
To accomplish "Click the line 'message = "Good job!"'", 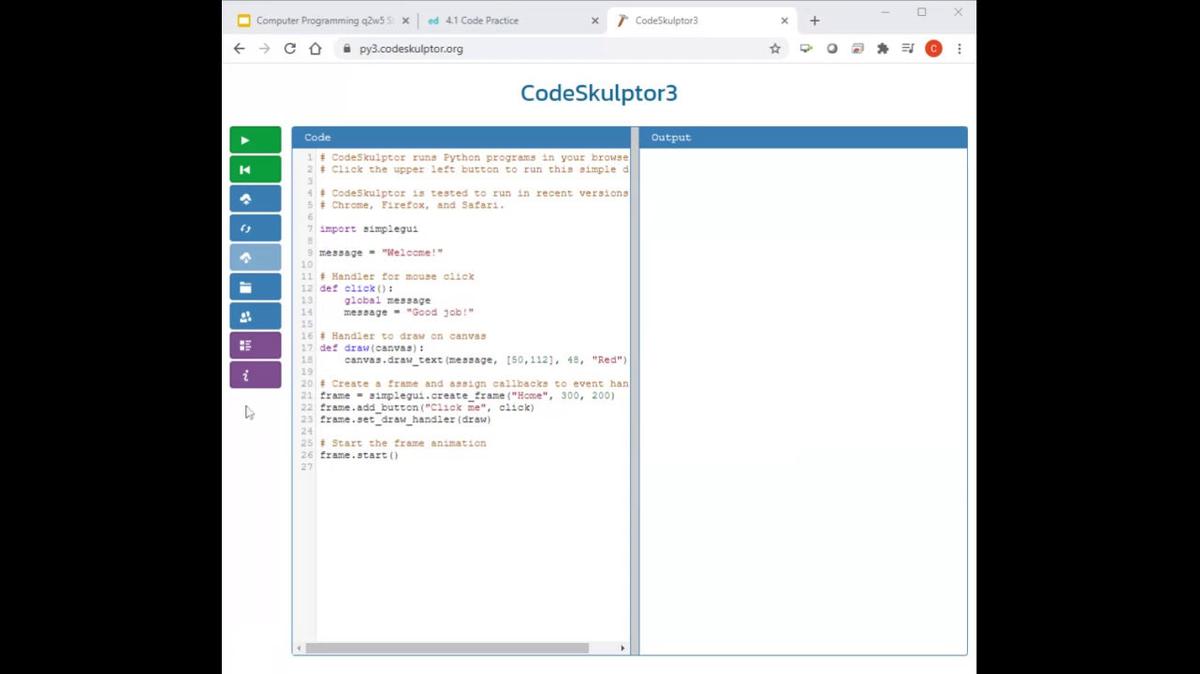I will click(x=409, y=312).
